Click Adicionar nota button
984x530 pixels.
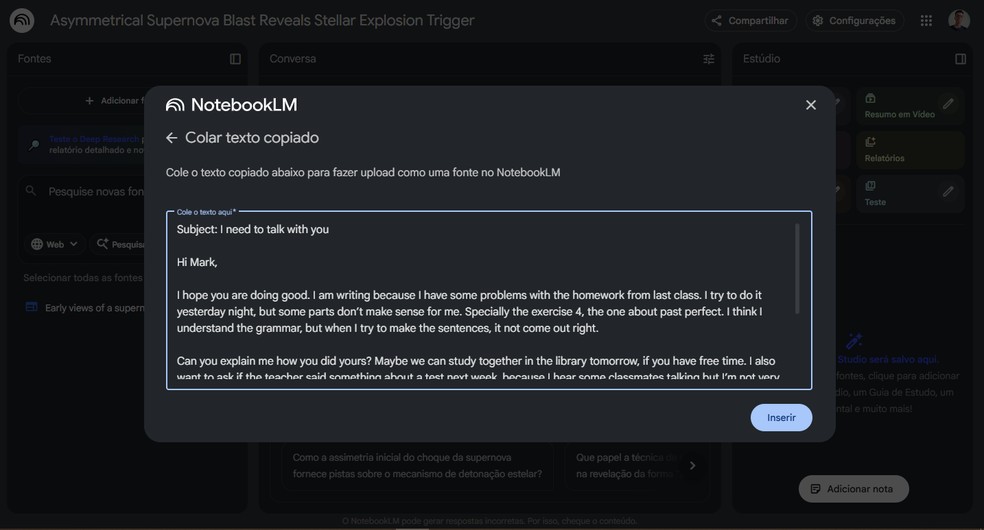[x=853, y=489]
